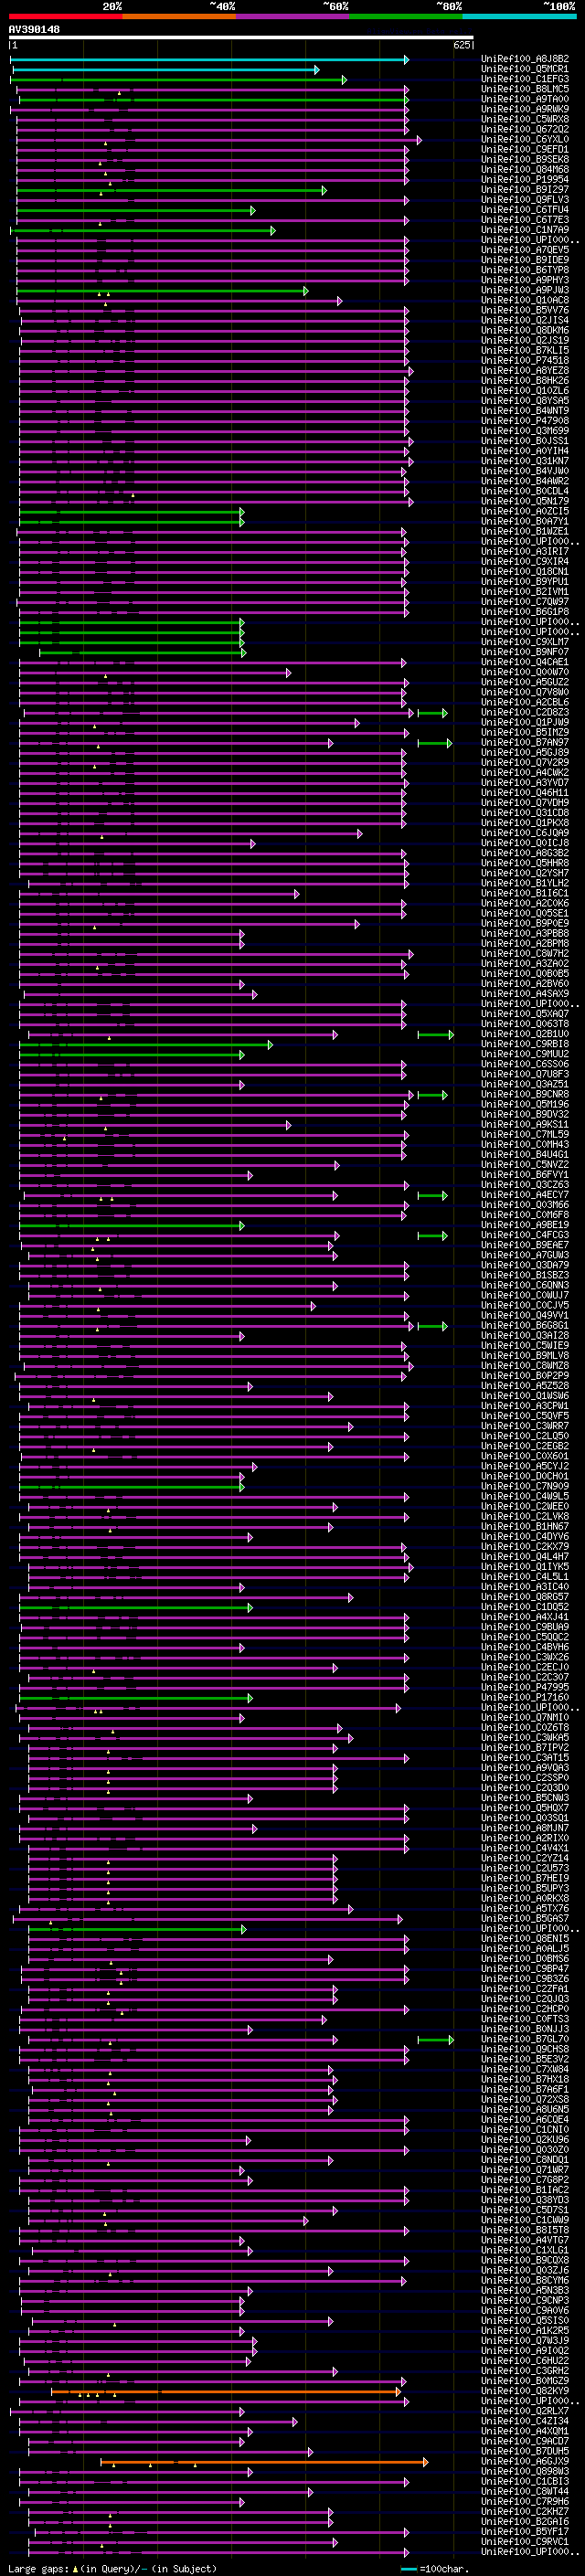Click the UniRef100_A6GJX9 label
Viewport: 585px width, 2576px height.
525,2461
